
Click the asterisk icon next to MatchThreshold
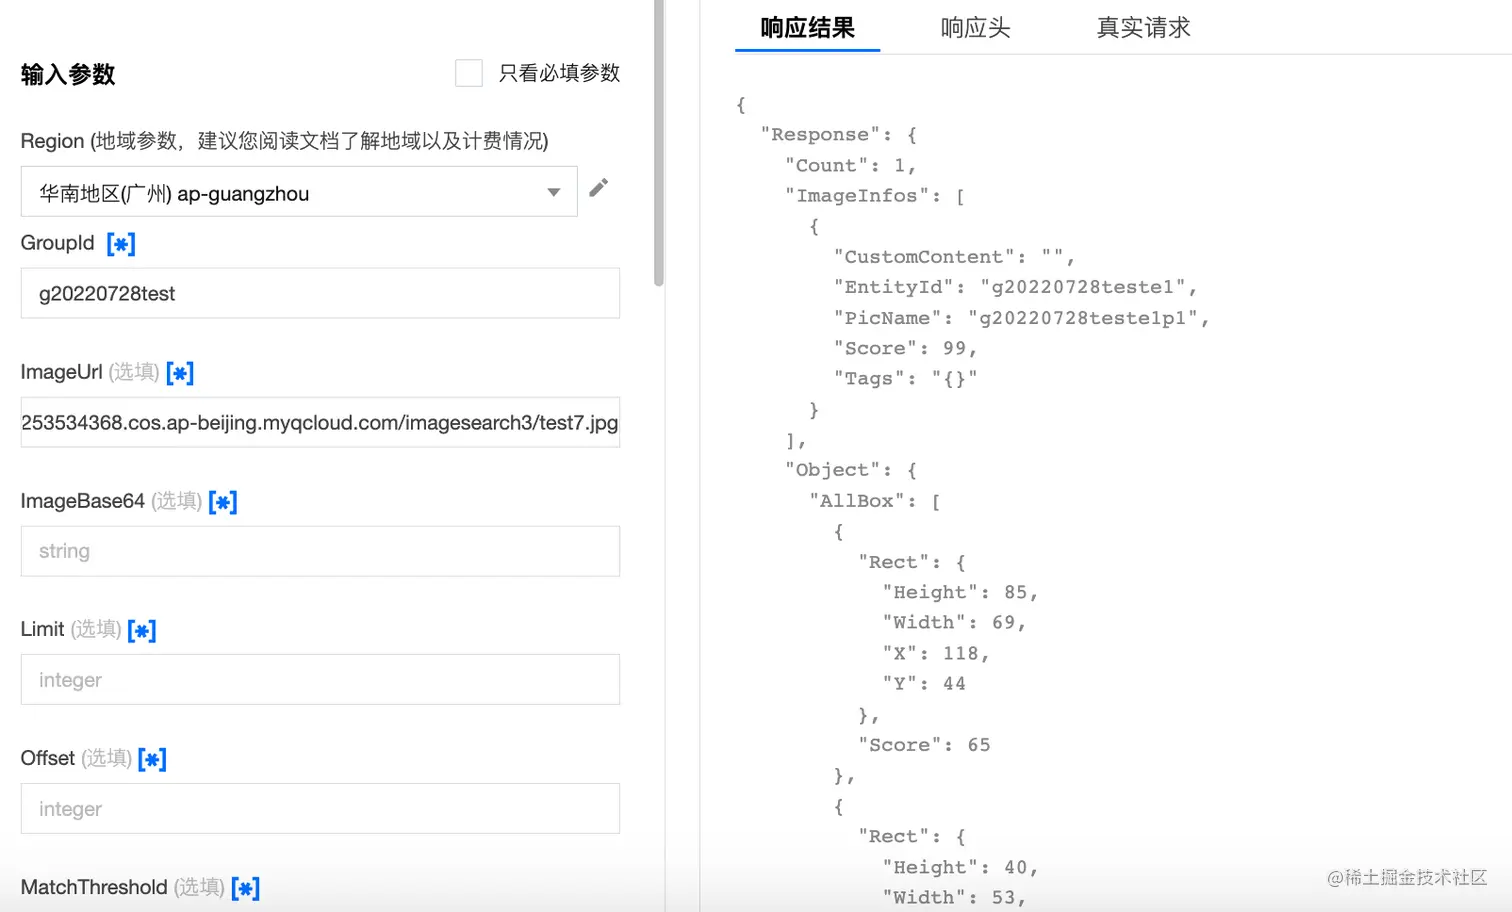point(245,888)
